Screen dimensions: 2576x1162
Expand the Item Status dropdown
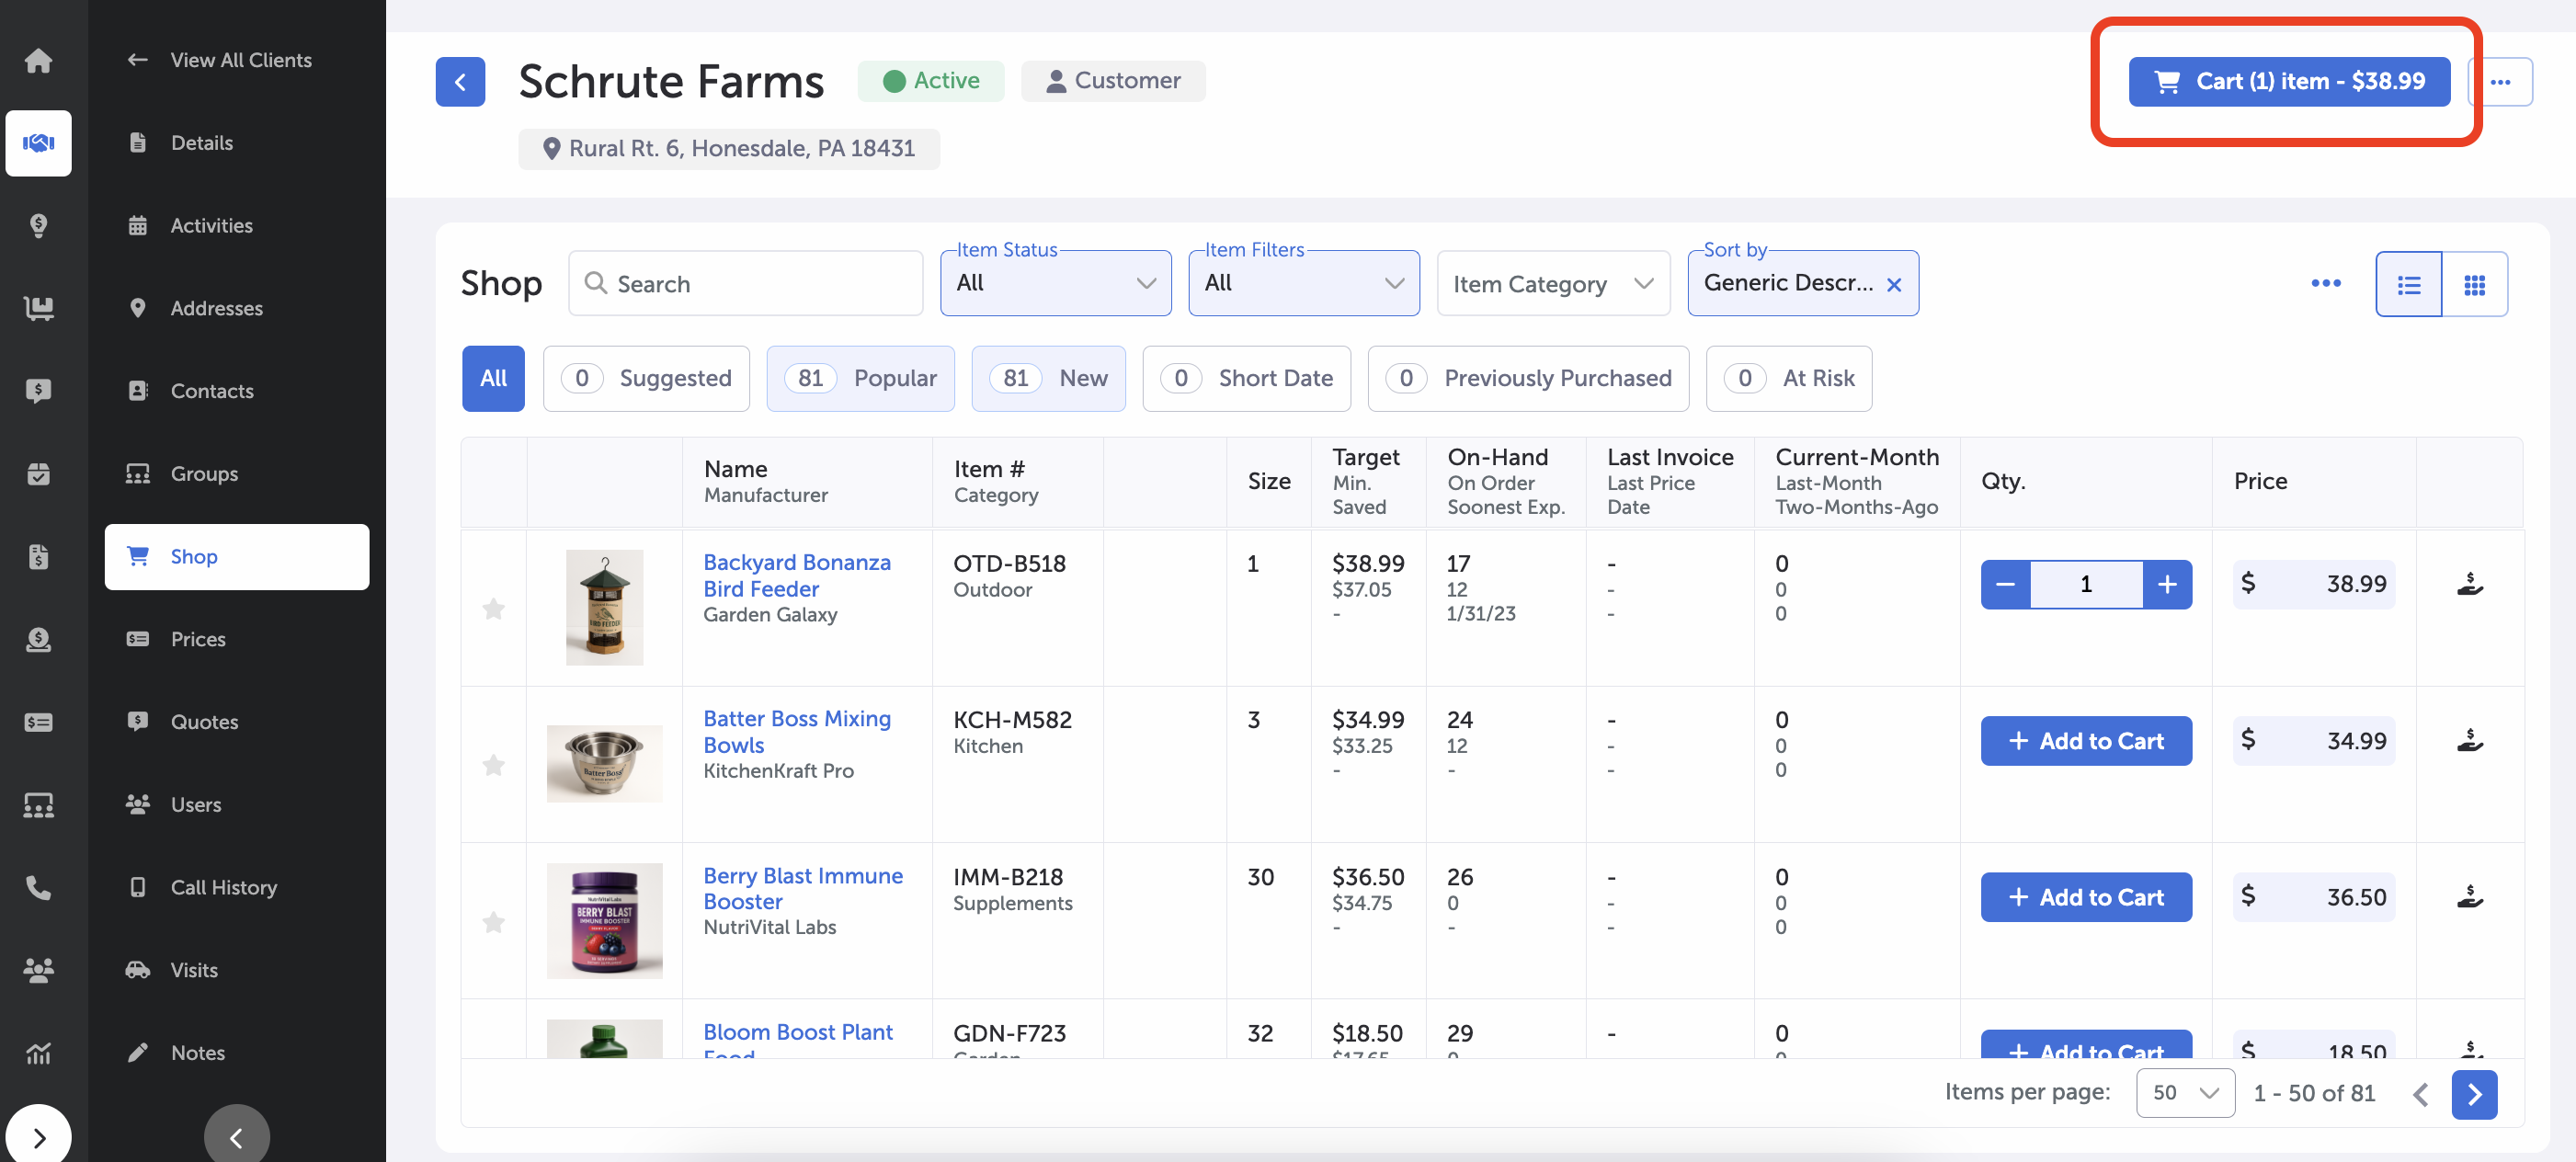pos(1055,284)
